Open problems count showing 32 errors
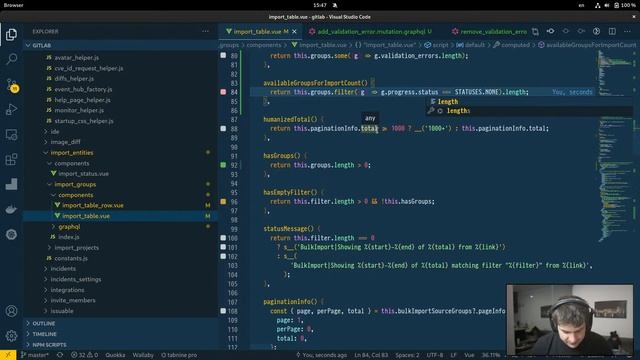 [x=84, y=355]
